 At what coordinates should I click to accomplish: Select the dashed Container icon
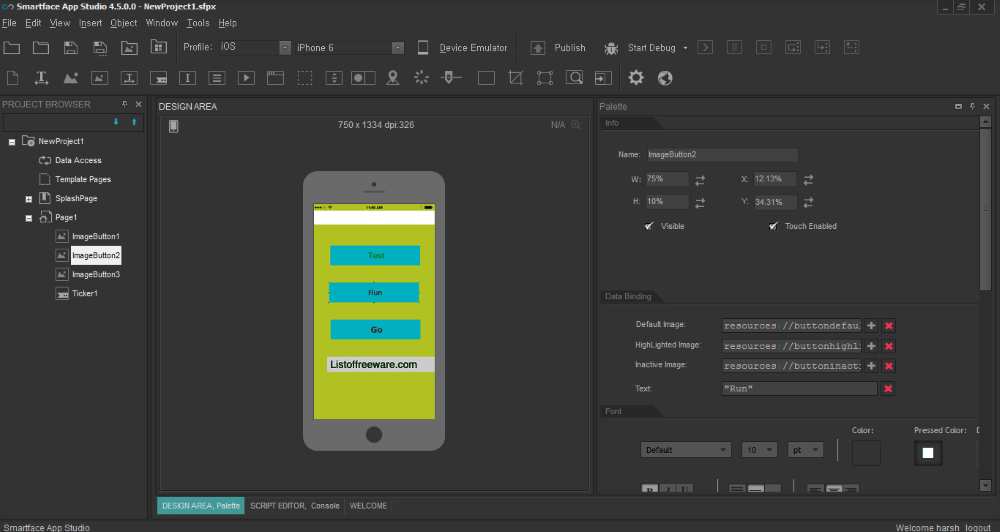click(x=305, y=78)
